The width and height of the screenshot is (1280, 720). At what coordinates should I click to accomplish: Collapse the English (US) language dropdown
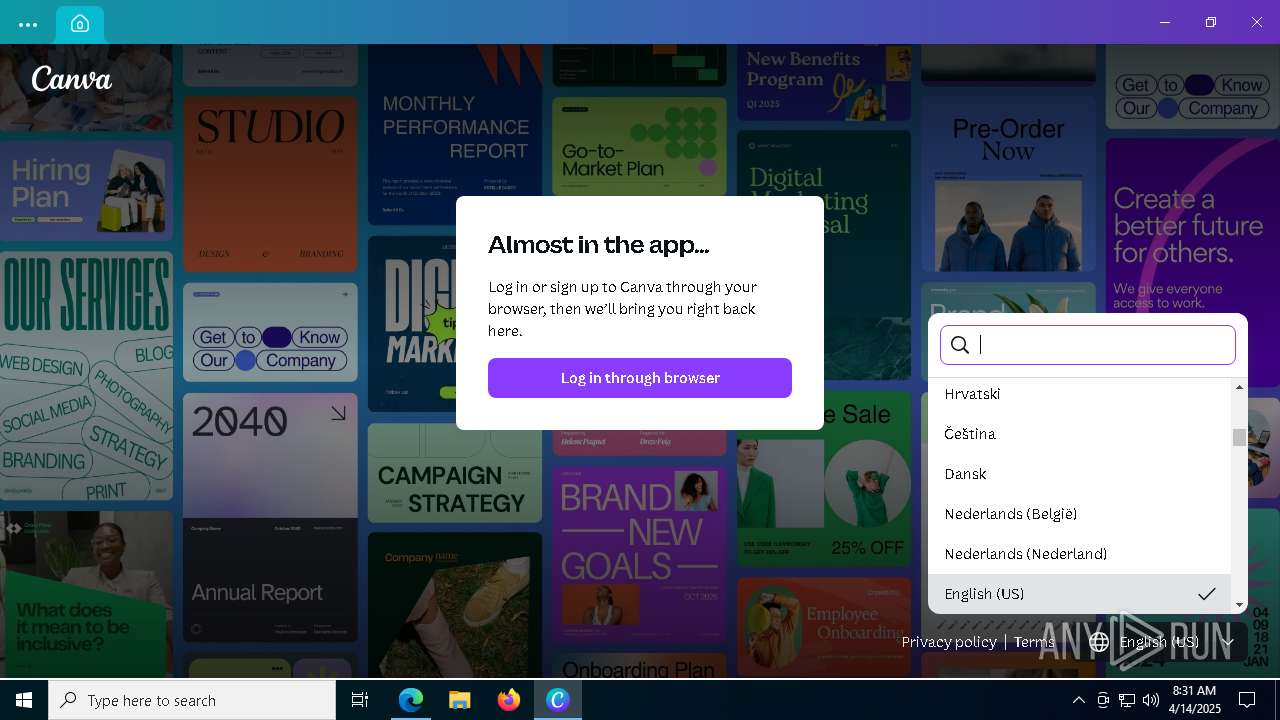tap(1160, 642)
